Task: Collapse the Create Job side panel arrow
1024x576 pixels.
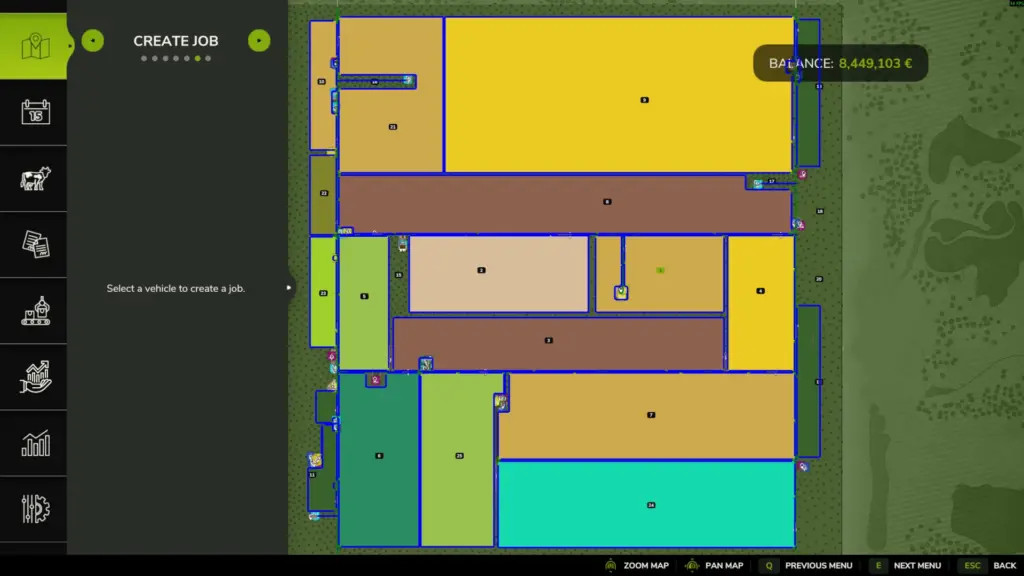Action: [289, 288]
